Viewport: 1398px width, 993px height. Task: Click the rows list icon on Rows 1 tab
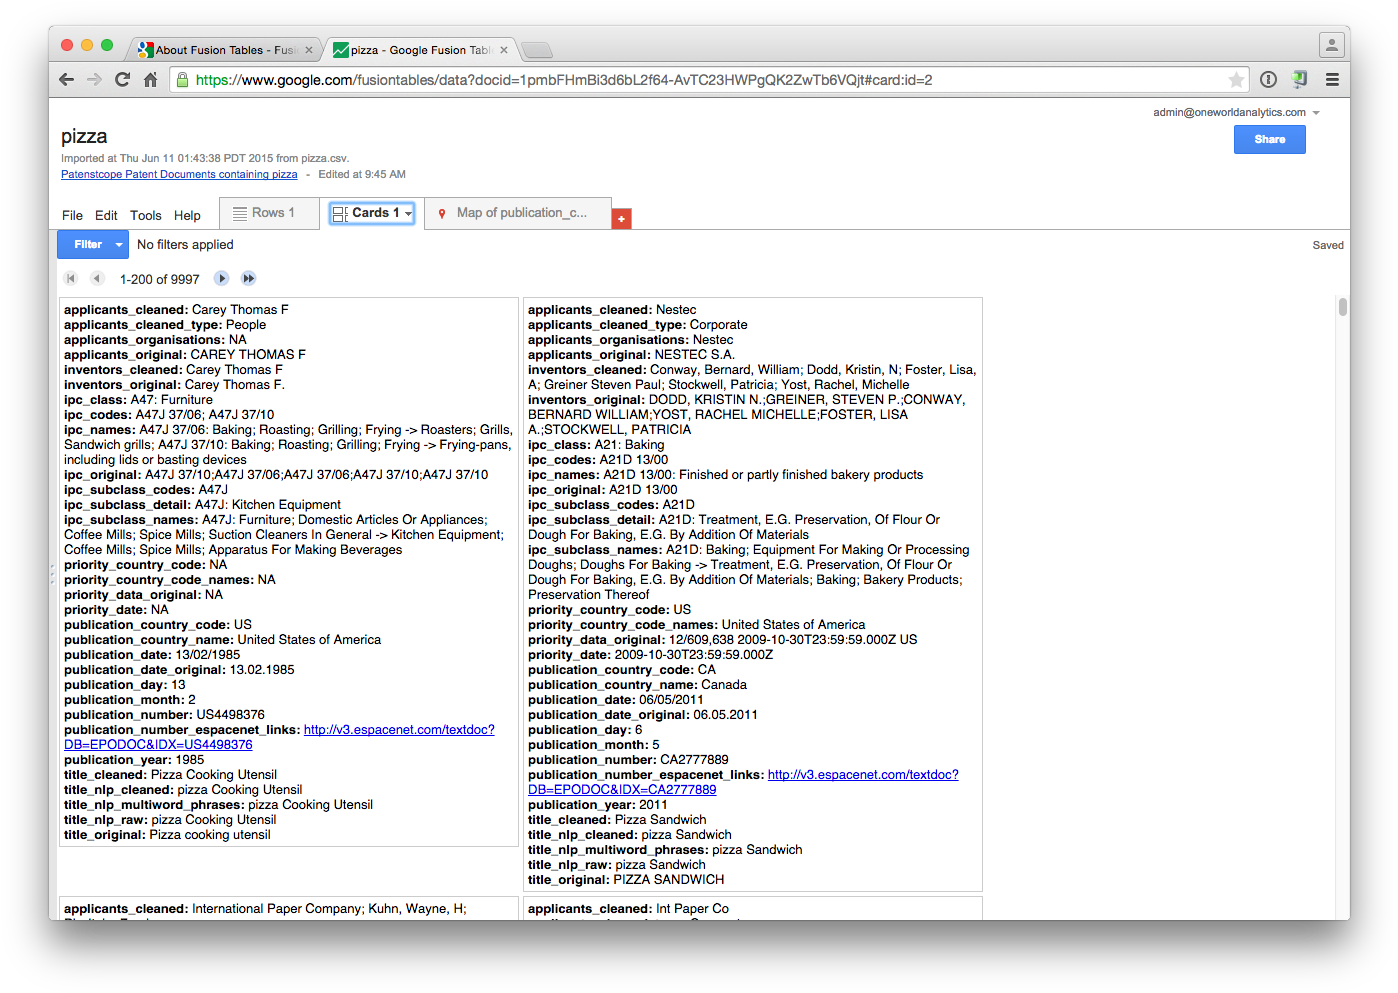pos(239,212)
